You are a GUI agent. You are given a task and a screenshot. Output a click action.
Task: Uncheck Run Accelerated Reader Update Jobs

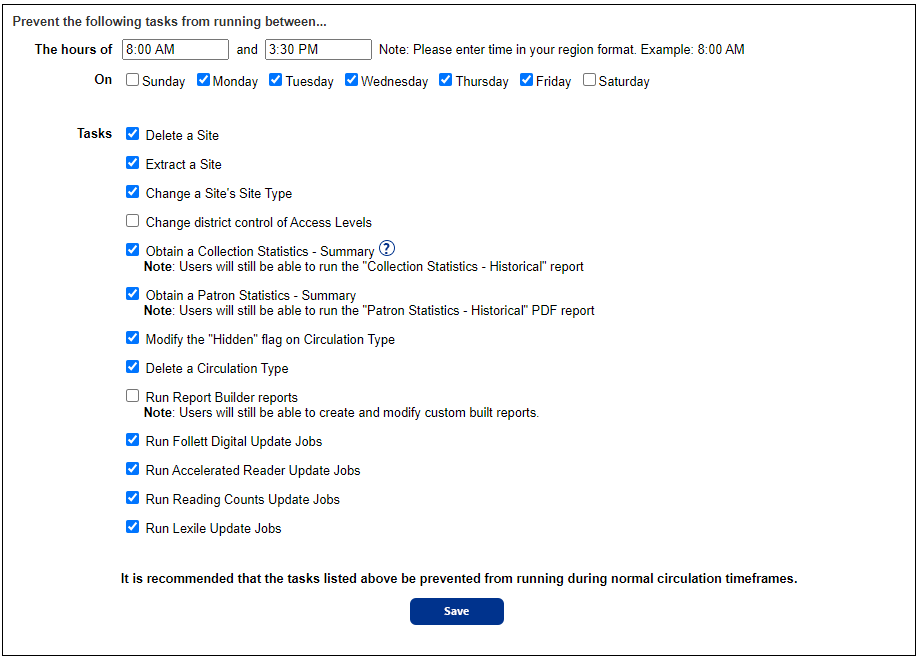click(x=132, y=469)
